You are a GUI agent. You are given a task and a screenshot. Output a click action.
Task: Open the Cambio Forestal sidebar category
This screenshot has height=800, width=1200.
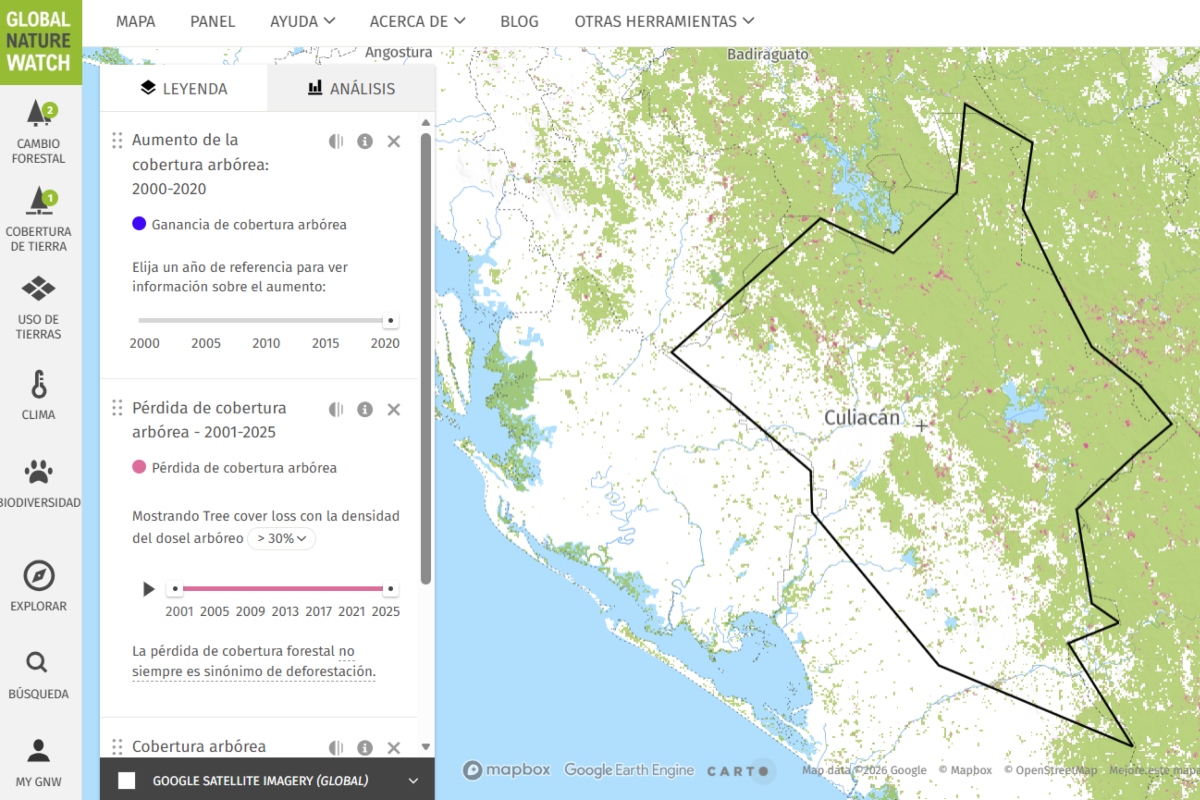[x=40, y=131]
